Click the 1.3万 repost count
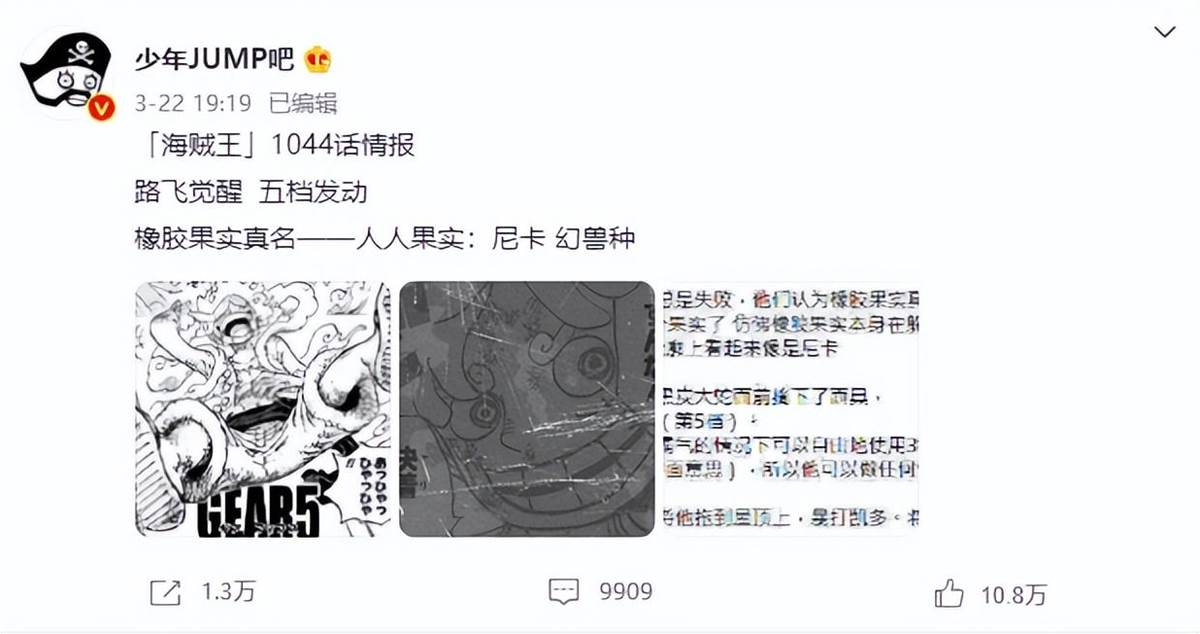 point(228,592)
